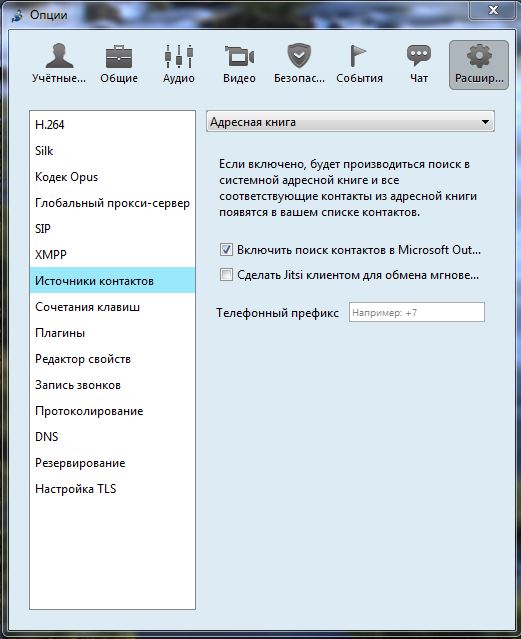Screen dimensions: 521x639
Task: Click the dropdown arrow beside Адресная книга
Action: pos(485,122)
